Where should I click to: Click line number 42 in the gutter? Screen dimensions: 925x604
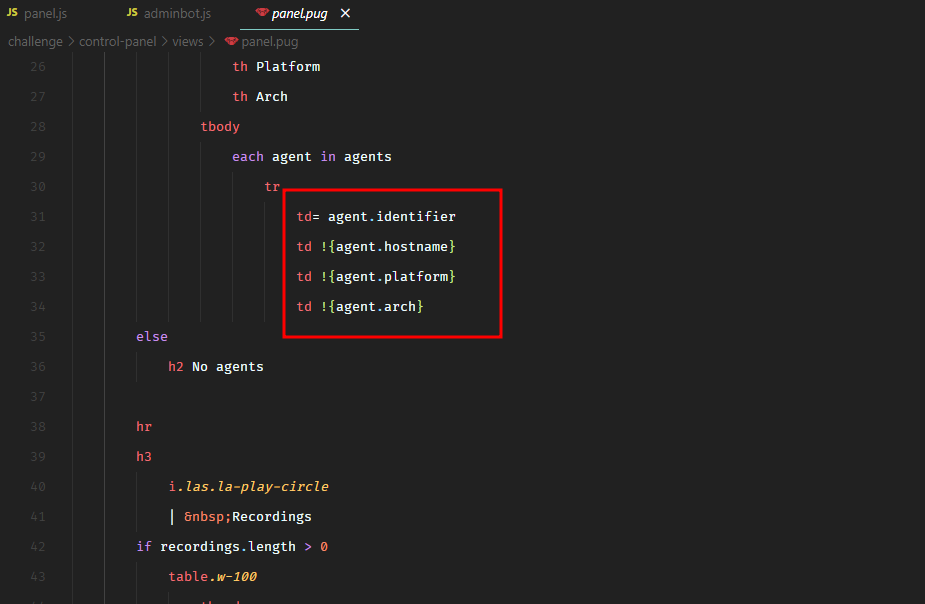[x=38, y=547]
